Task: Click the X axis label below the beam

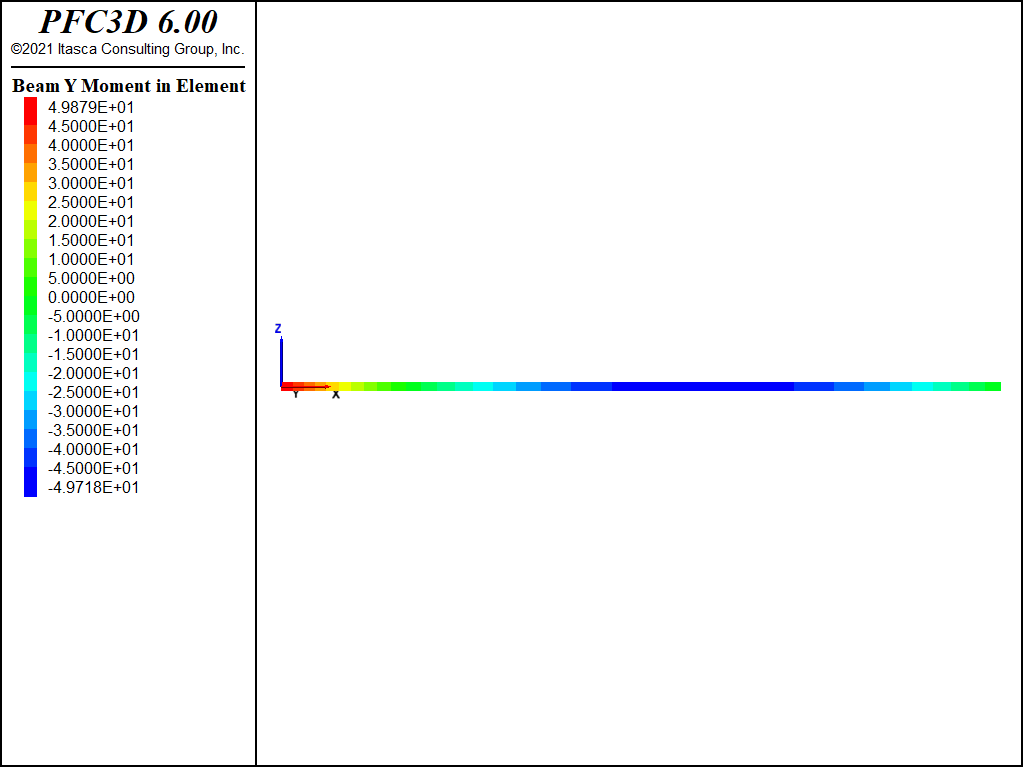Action: coord(336,395)
